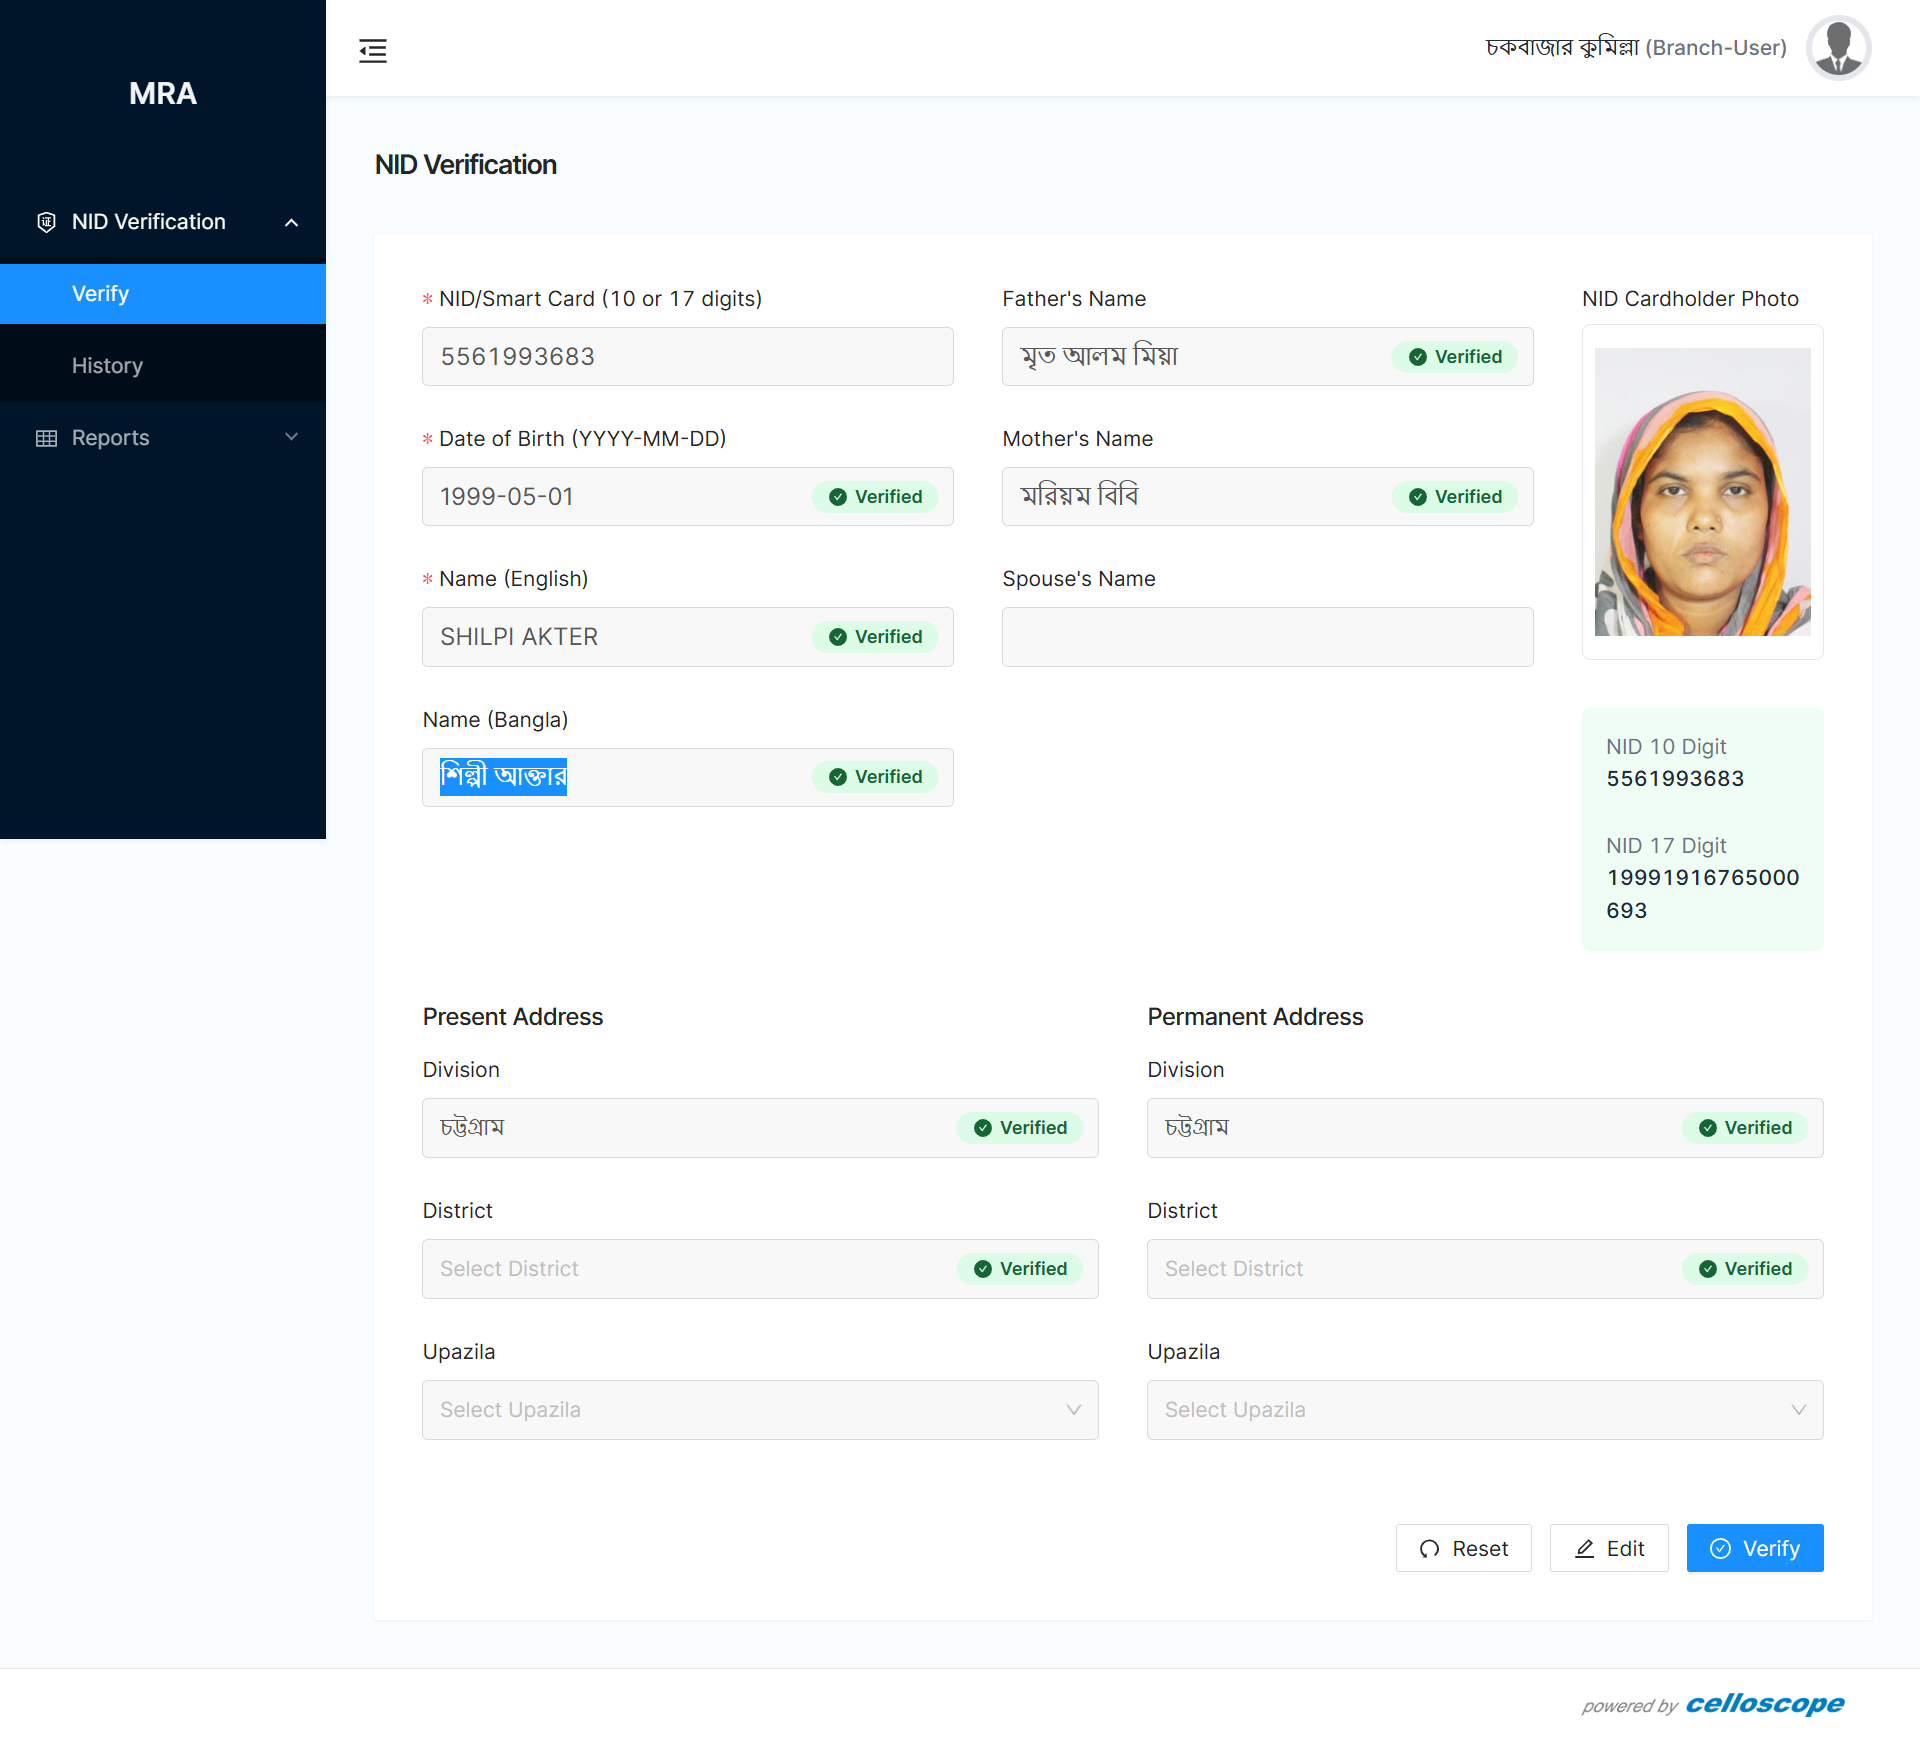
Task: Click the Mother's Name verified badge
Action: click(x=1455, y=497)
